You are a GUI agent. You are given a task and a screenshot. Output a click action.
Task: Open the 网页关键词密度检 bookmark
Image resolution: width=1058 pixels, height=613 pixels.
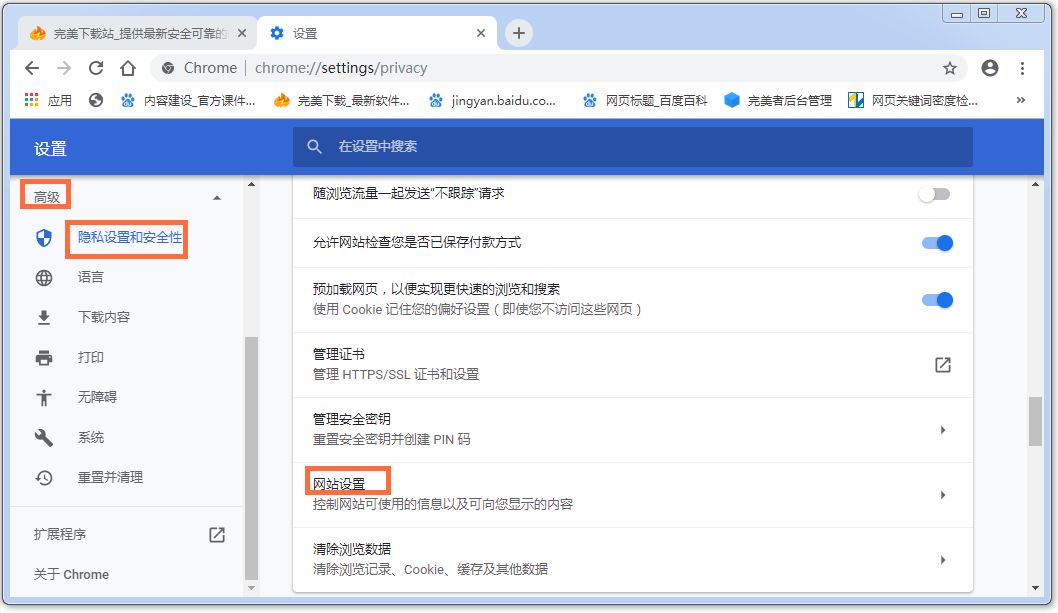point(914,101)
